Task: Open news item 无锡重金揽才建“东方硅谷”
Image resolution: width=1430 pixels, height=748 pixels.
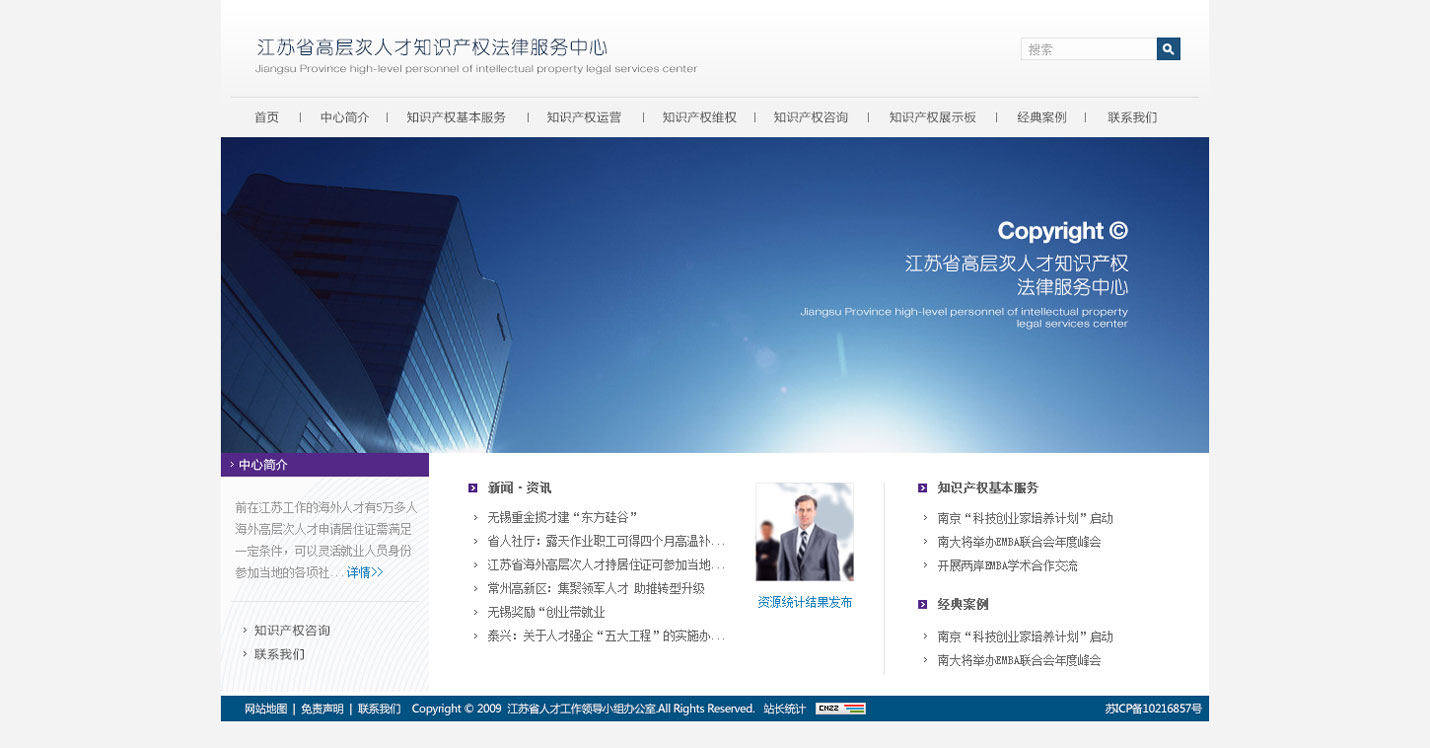Action: 562,517
